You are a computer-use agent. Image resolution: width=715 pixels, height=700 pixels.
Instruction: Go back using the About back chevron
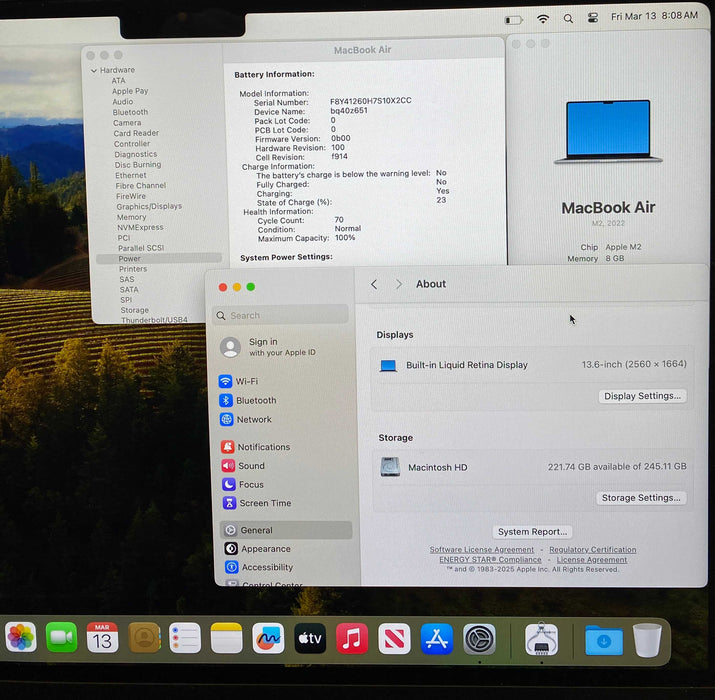[374, 285]
